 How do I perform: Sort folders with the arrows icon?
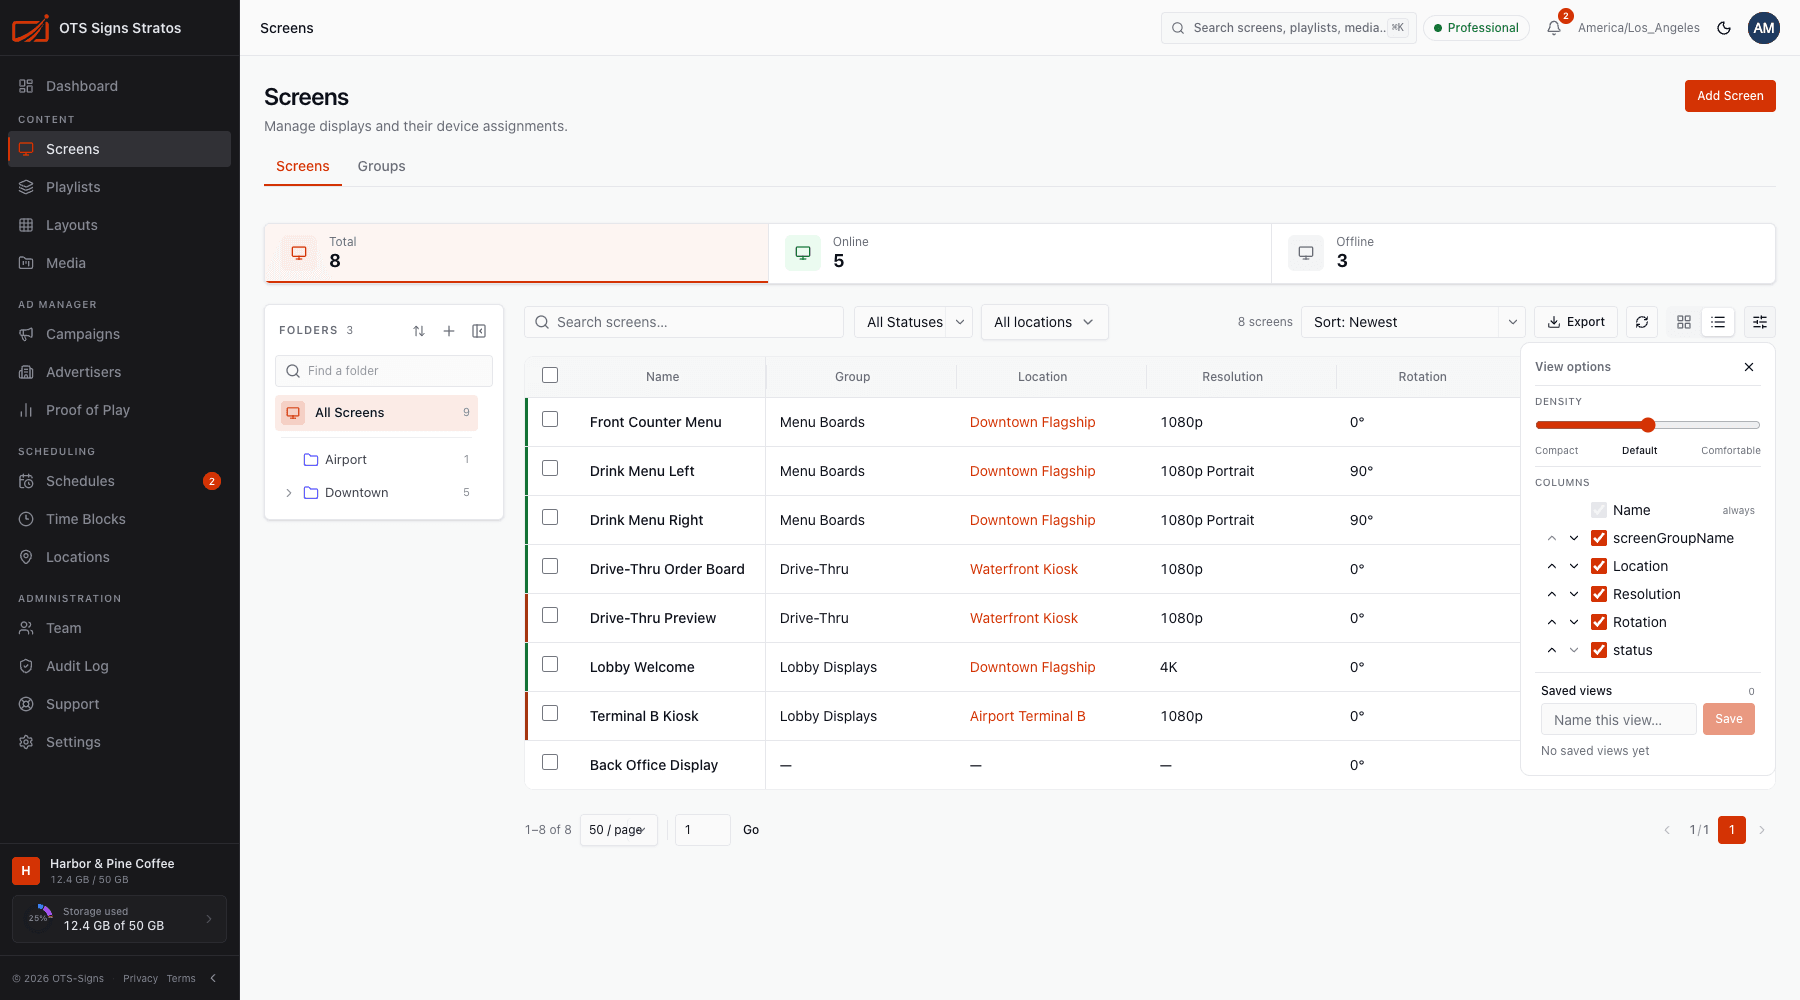coord(419,331)
